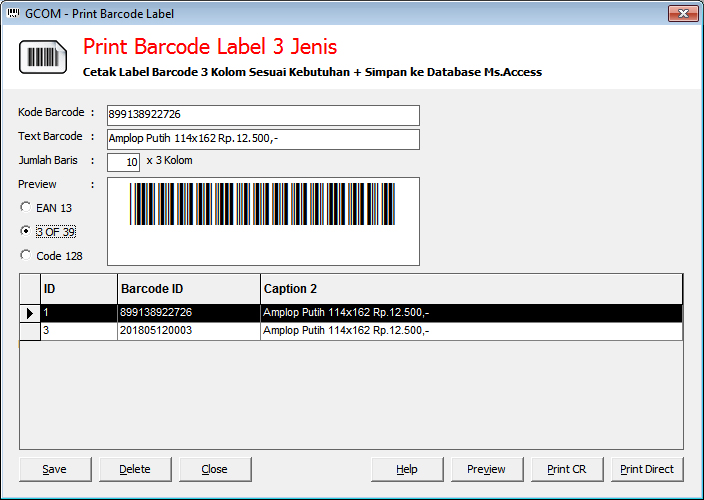Click the Jumlah Baris number field

coord(123,162)
